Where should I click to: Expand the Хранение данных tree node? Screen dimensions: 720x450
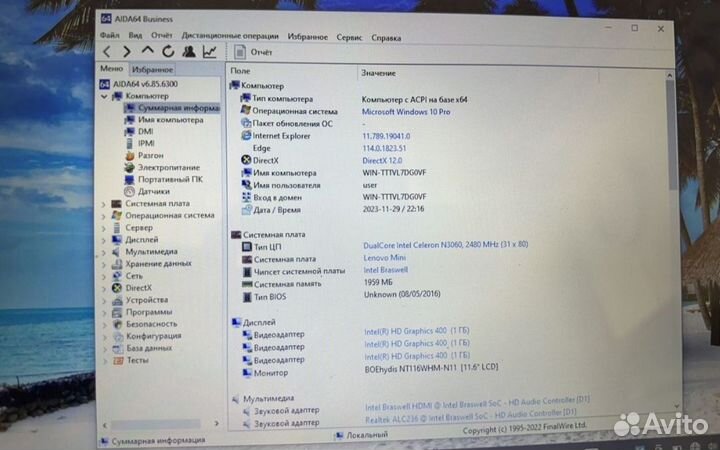coord(104,264)
